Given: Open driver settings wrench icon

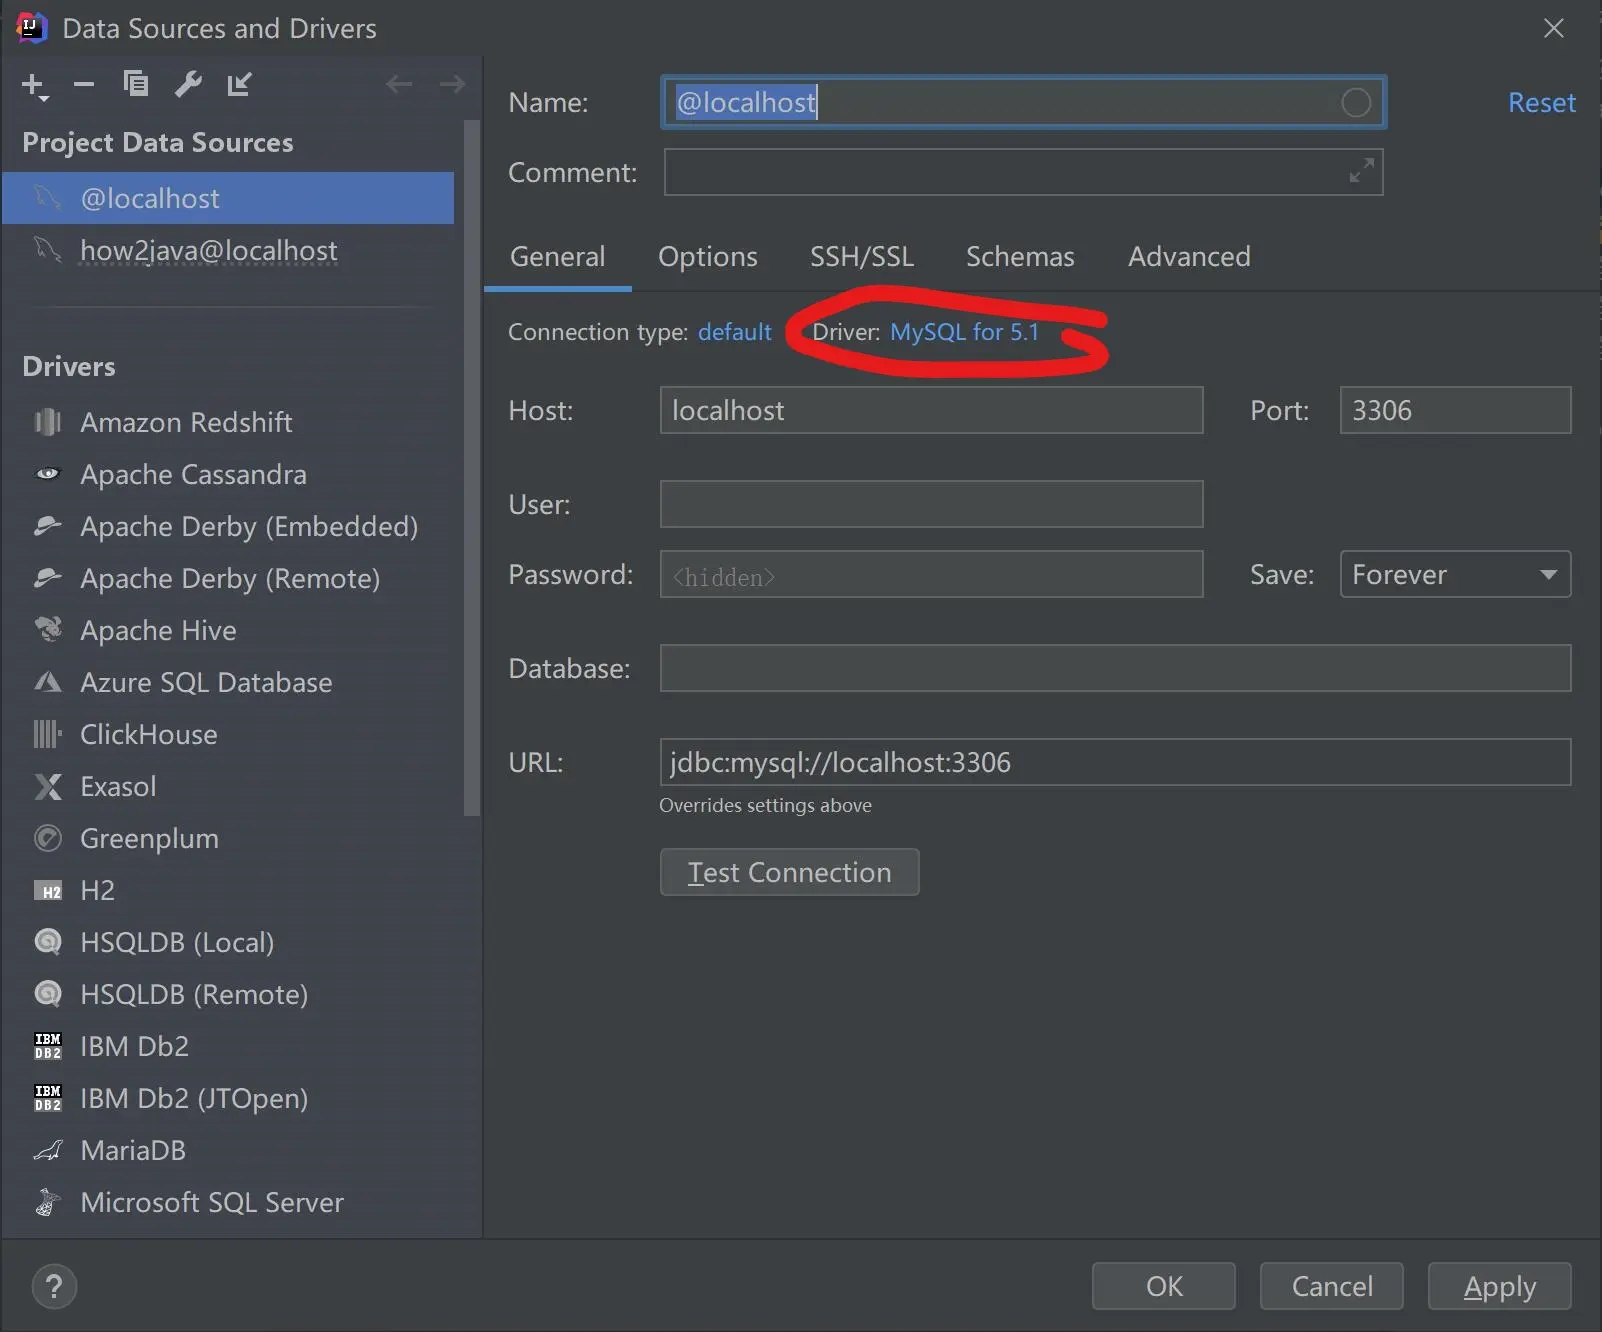Looking at the screenshot, I should pos(188,84).
